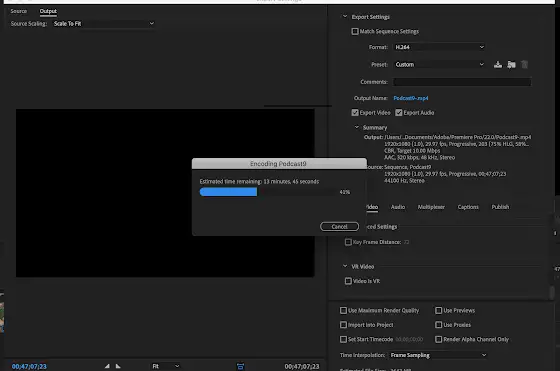Click the Comments input field
560x371 pixels.
point(462,82)
